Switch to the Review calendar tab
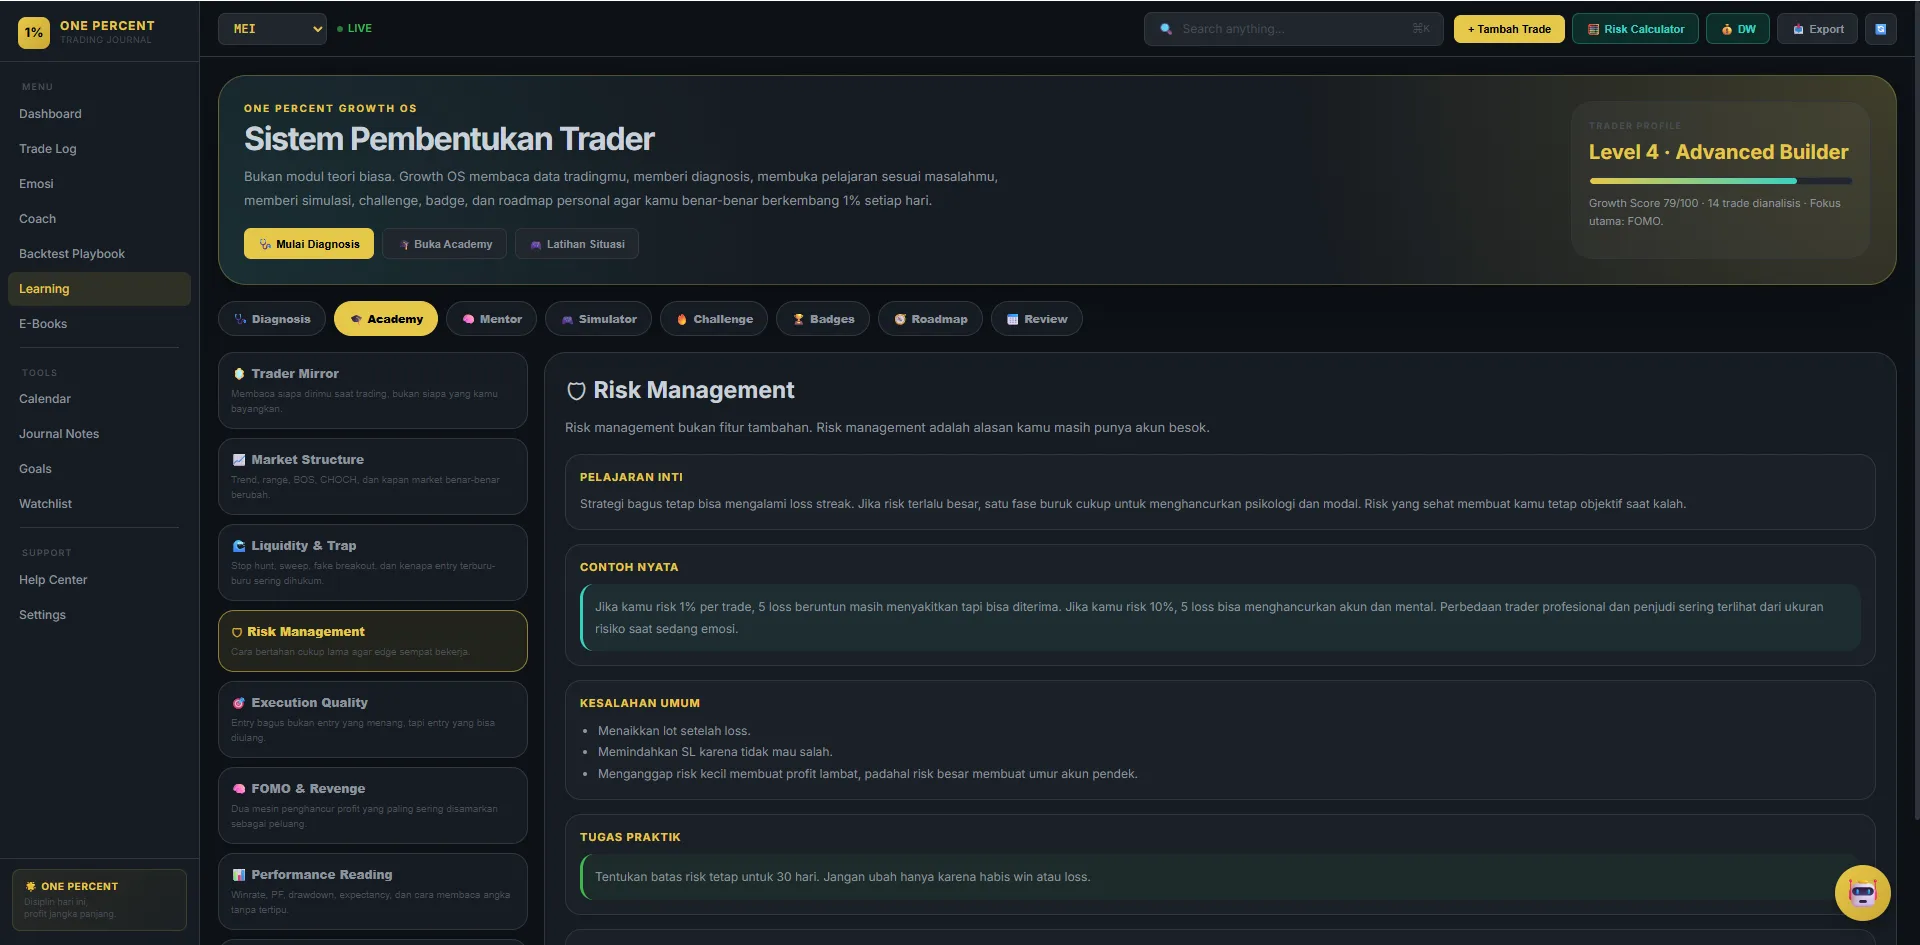The width and height of the screenshot is (1920, 945). (x=1036, y=319)
